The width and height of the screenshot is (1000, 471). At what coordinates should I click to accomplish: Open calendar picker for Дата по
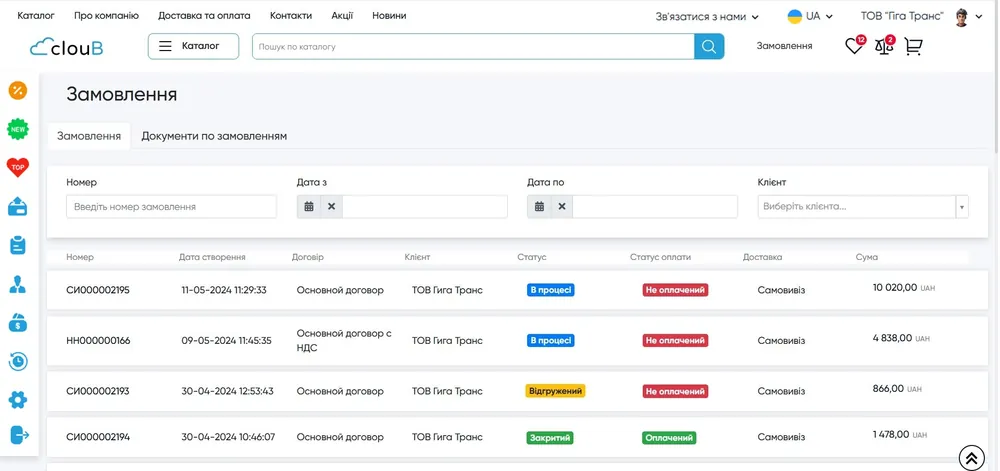click(540, 207)
